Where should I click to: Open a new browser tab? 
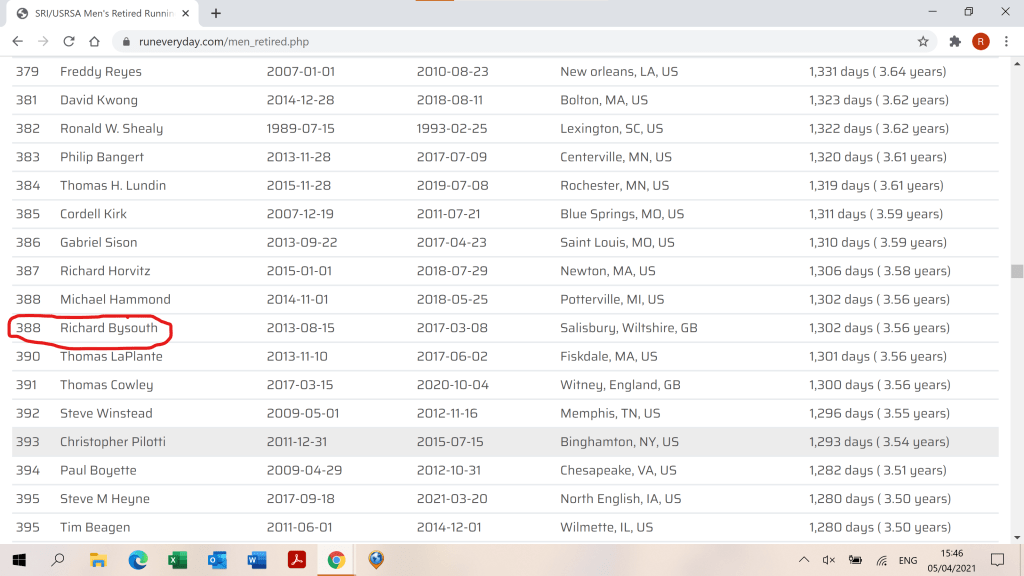[216, 13]
